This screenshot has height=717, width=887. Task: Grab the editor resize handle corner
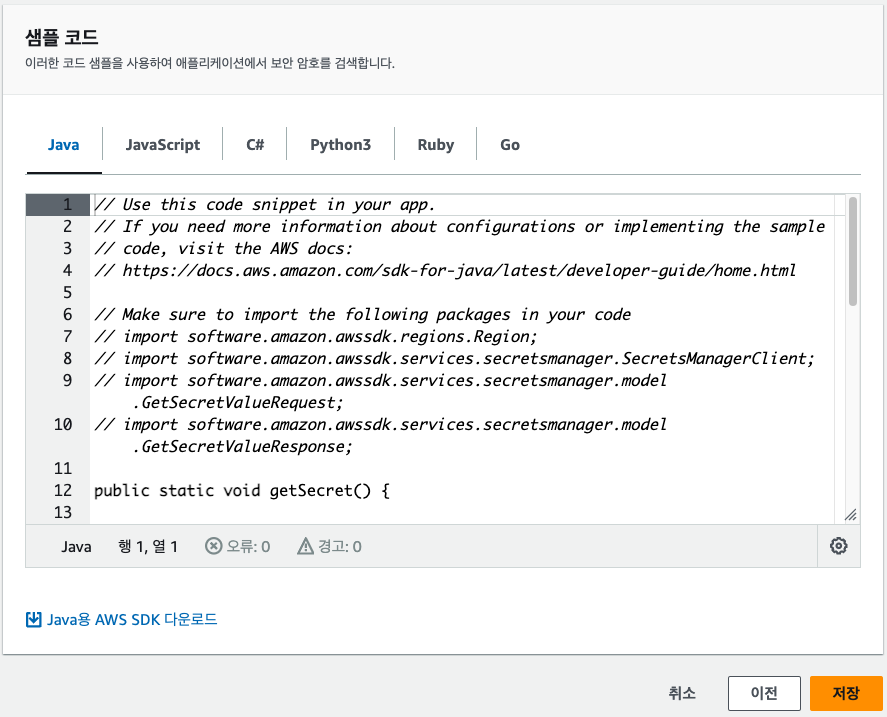(x=851, y=514)
